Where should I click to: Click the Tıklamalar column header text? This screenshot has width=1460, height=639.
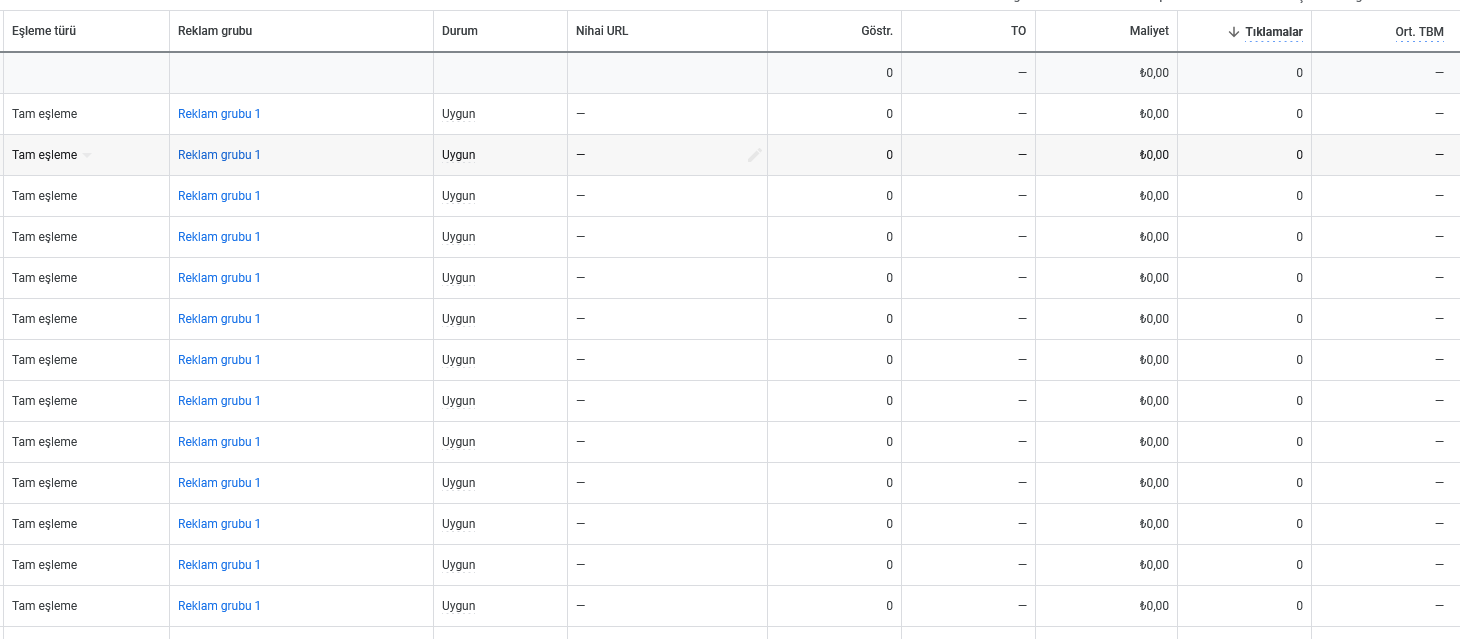pyautogui.click(x=1274, y=32)
